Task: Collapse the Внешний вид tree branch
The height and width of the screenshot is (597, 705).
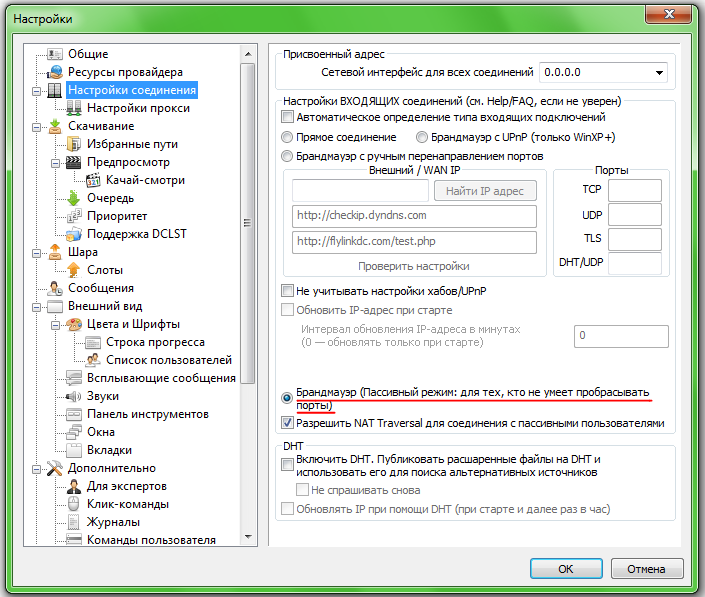Action: click(x=38, y=306)
